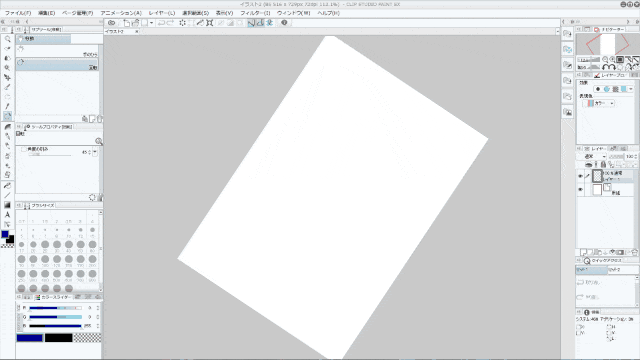Click the Navigator preview thumbnail
Viewport: 640px width, 360px height.
607,44
